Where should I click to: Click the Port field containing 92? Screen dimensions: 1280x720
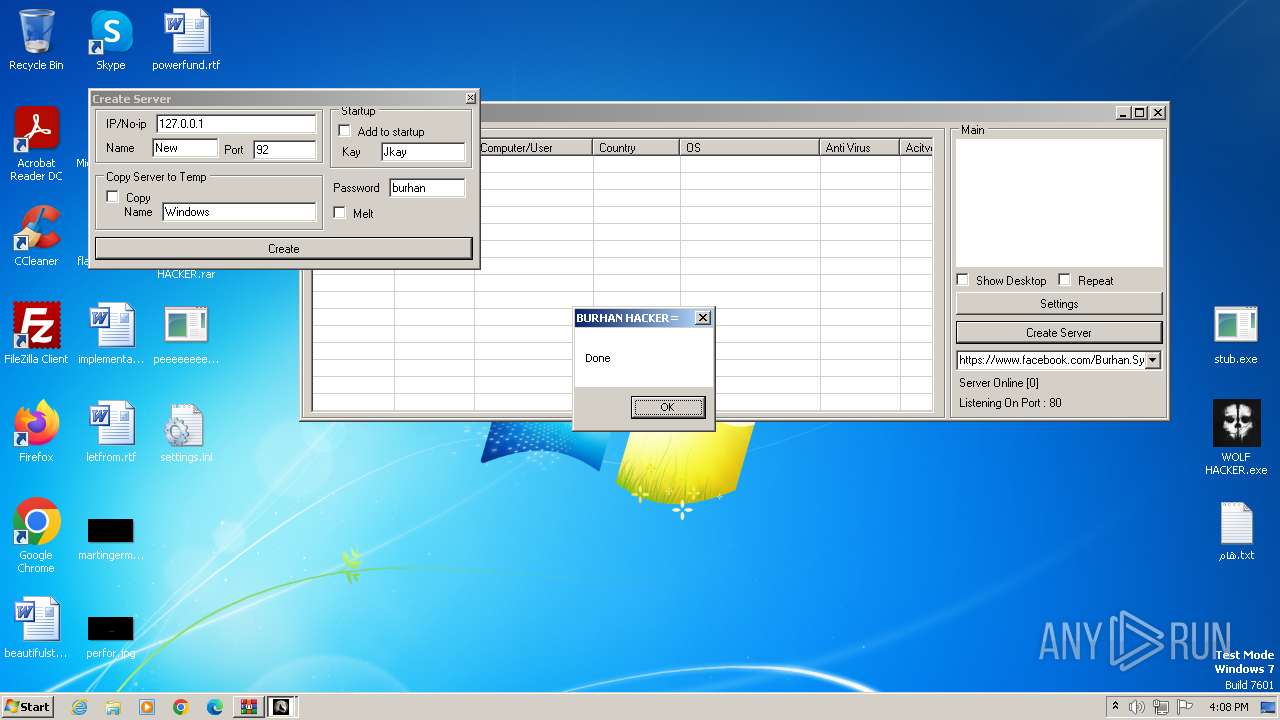click(285, 149)
